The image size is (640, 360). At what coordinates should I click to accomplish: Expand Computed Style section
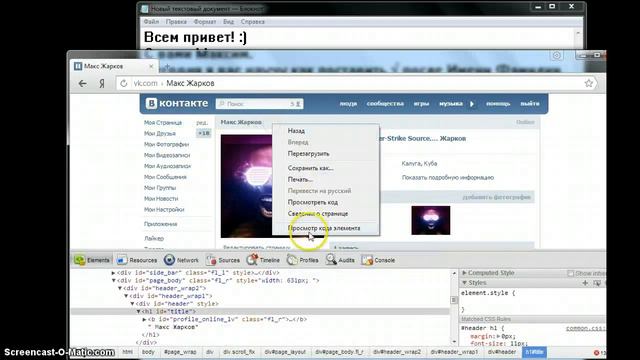pyautogui.click(x=464, y=273)
